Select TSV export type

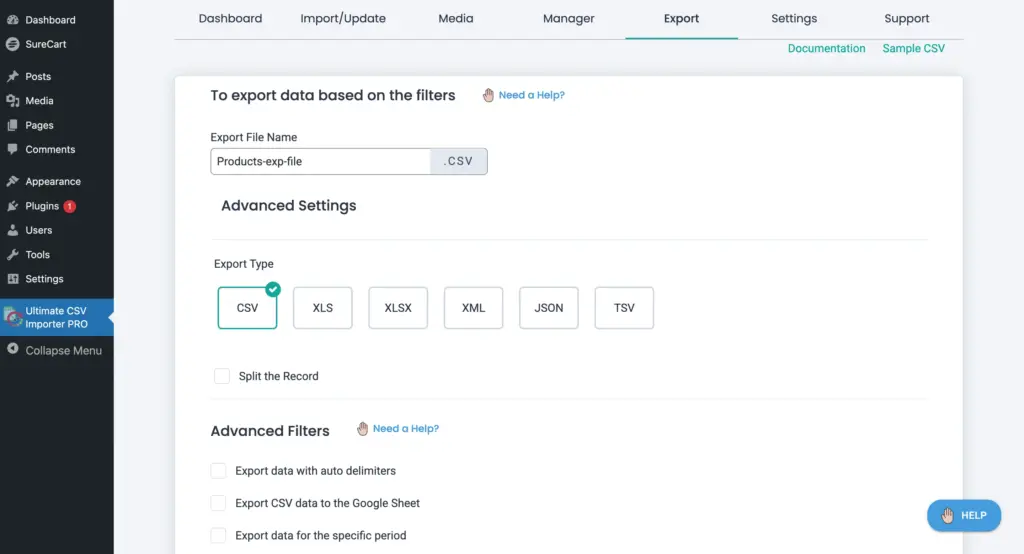tap(624, 308)
